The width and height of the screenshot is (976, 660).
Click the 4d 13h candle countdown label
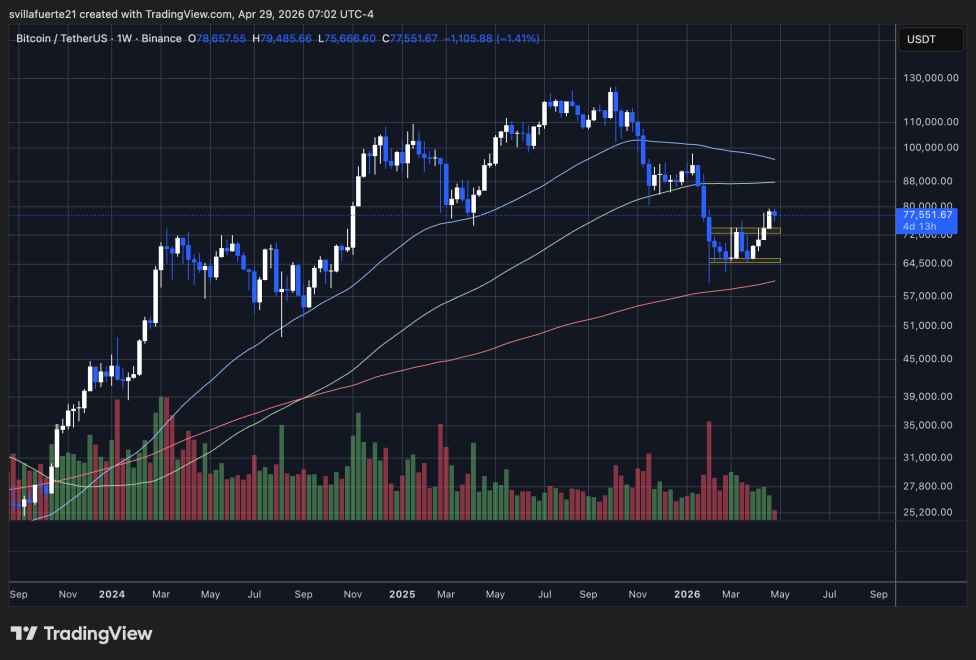[x=918, y=226]
